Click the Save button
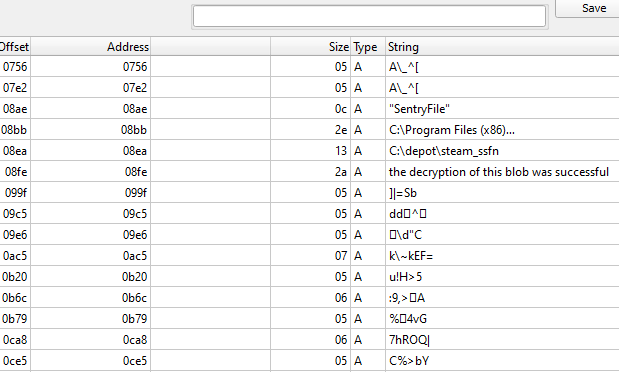Image resolution: width=619 pixels, height=372 pixels. pyautogui.click(x=587, y=8)
